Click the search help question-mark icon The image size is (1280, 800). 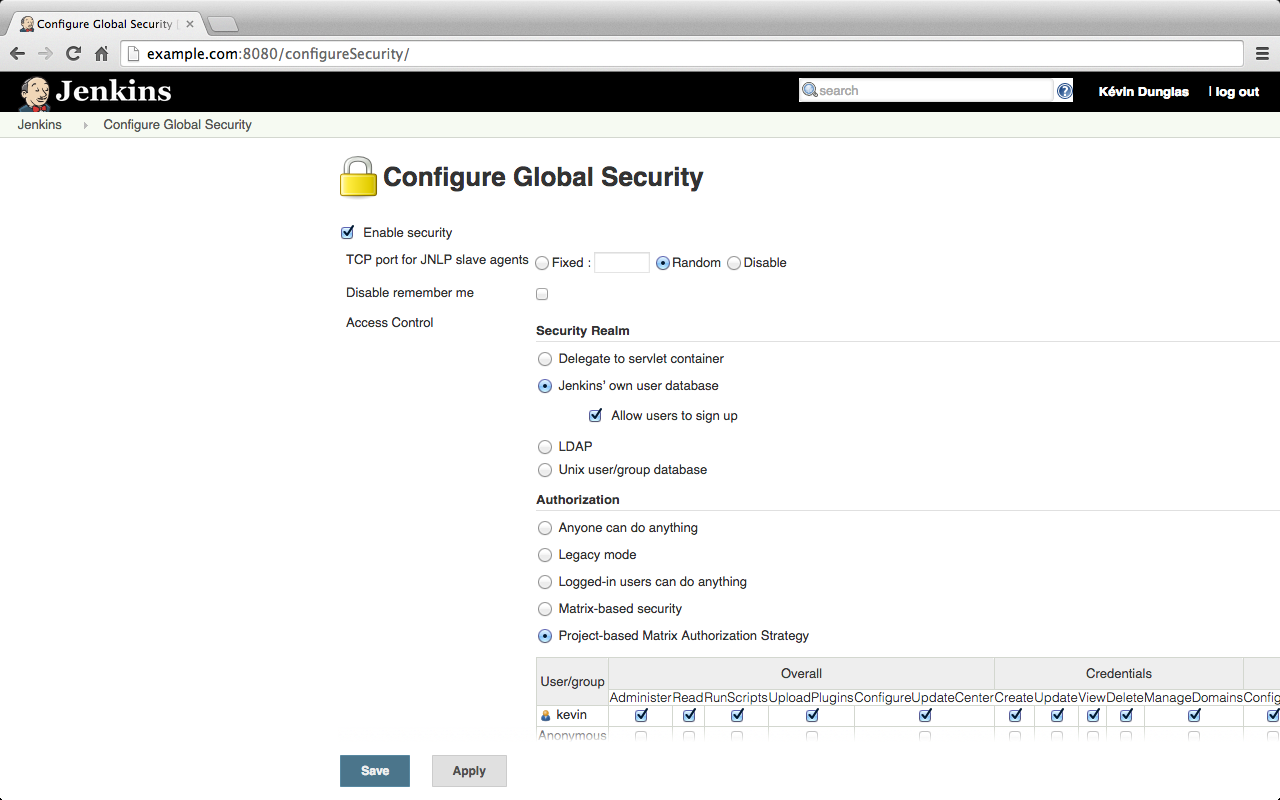point(1064,91)
